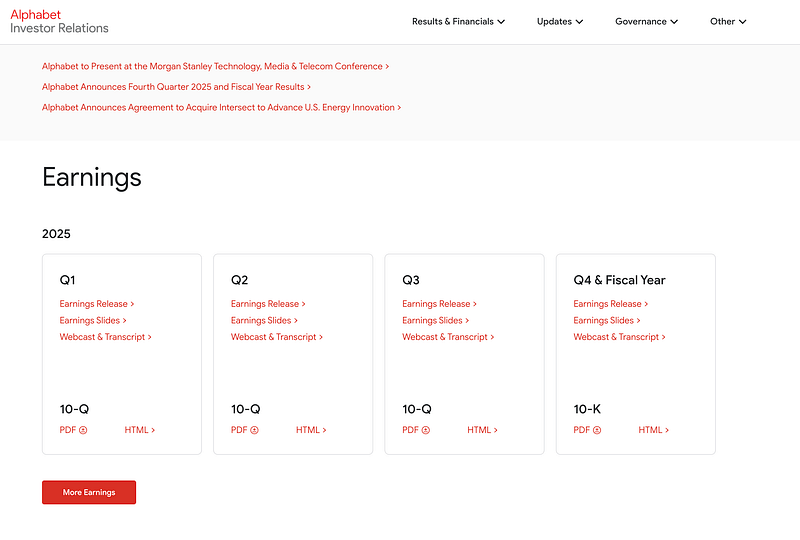Open Q1 Webcast & Transcript
The image size is (800, 540).
105,337
